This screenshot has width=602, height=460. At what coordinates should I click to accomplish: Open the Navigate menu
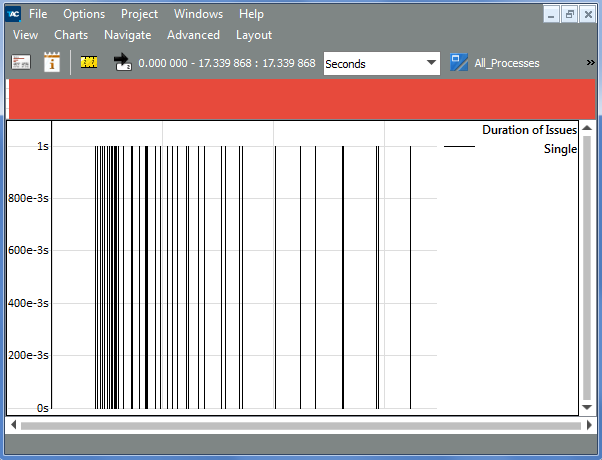[x=127, y=34]
